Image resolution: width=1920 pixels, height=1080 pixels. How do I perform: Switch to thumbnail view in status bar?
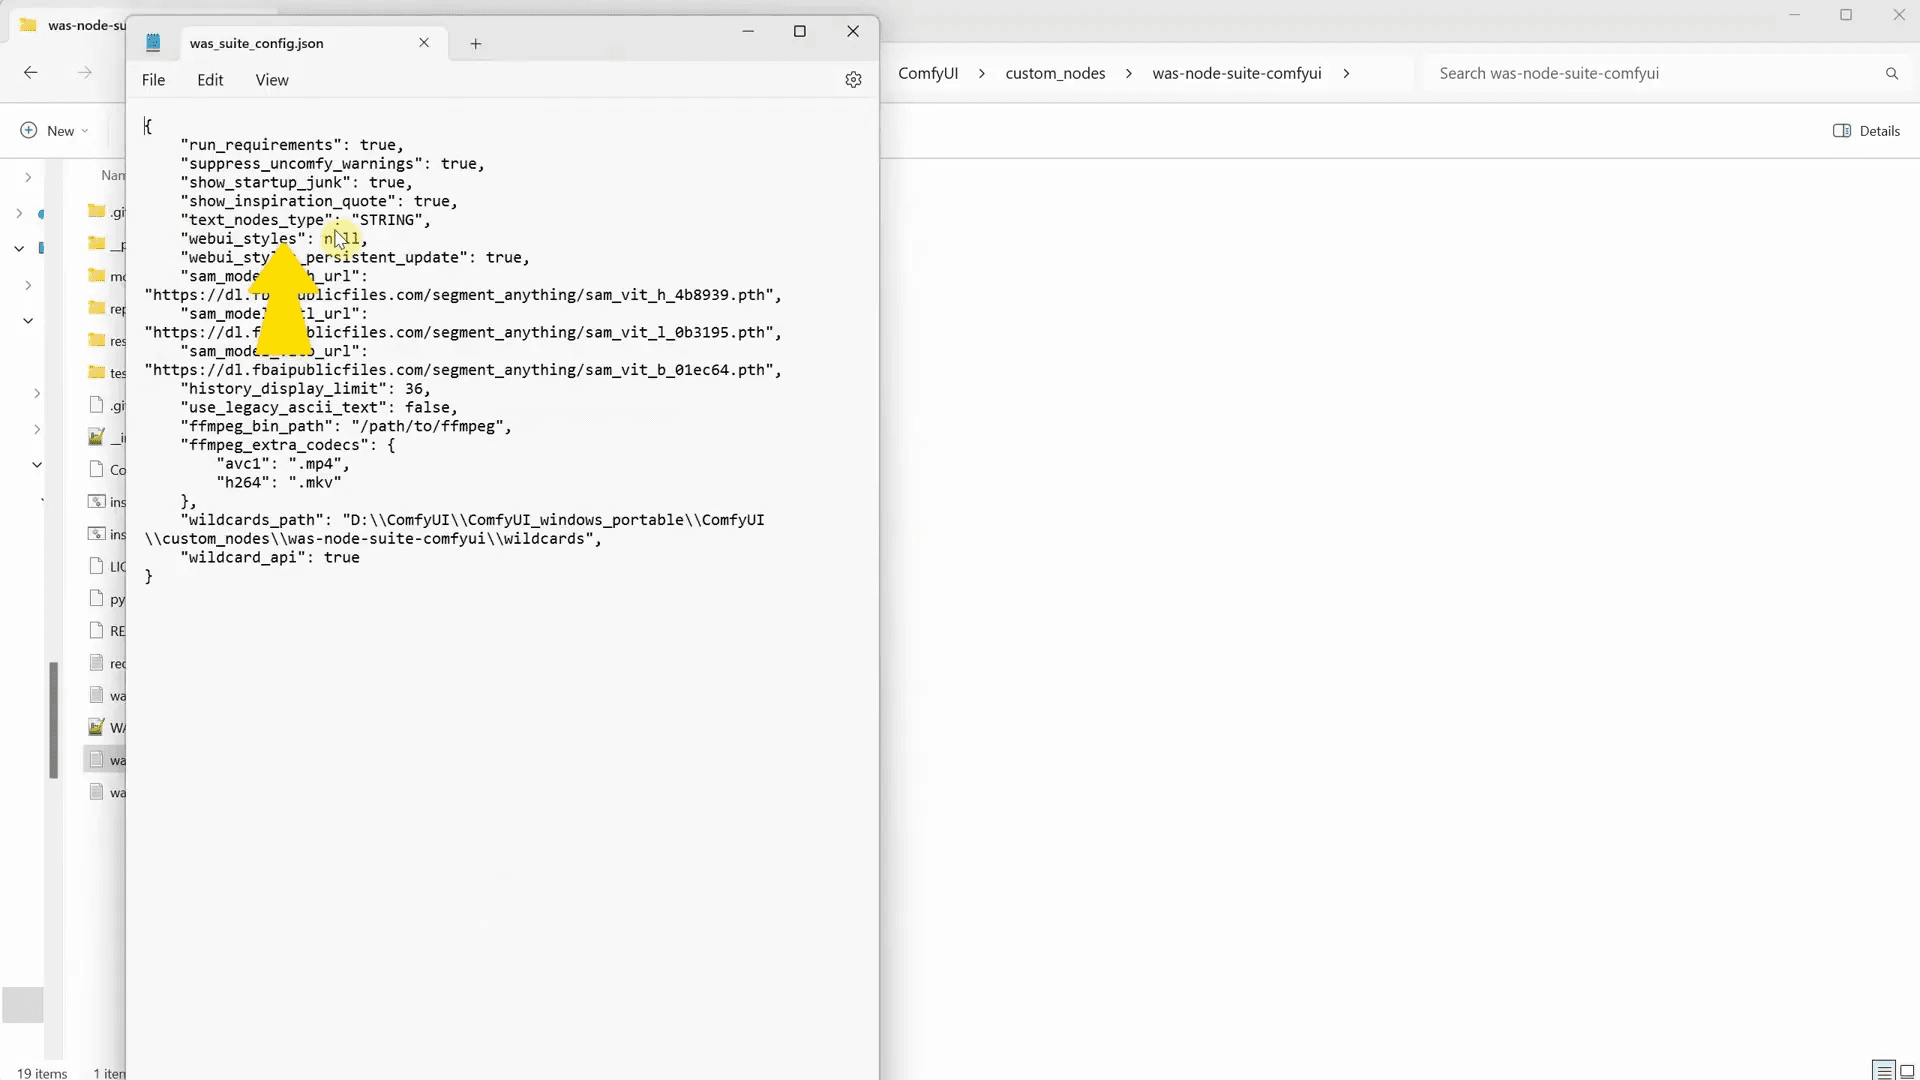(x=1906, y=1070)
